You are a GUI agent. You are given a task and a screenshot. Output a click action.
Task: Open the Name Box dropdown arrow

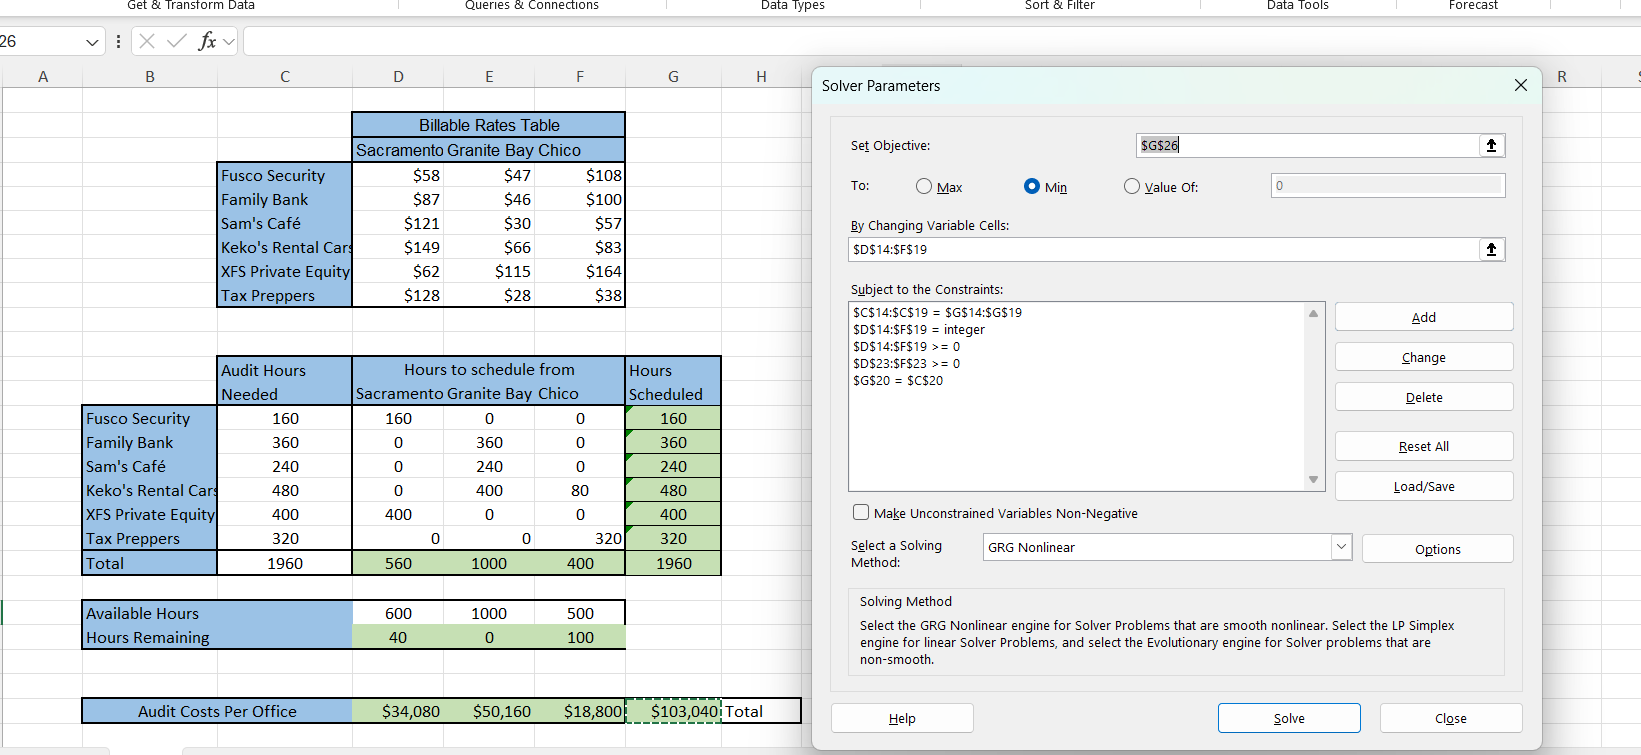click(92, 42)
